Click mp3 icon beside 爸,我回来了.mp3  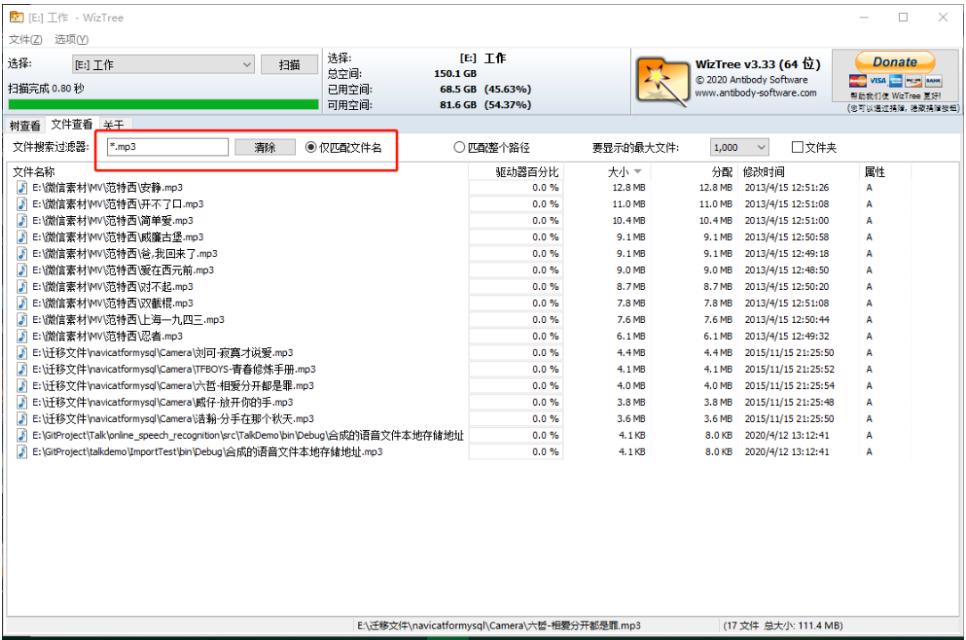click(22, 253)
